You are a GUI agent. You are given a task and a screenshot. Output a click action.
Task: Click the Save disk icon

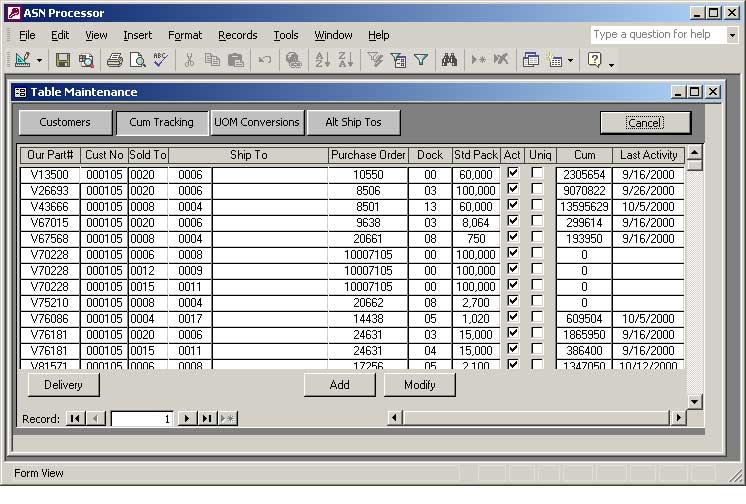[63, 60]
